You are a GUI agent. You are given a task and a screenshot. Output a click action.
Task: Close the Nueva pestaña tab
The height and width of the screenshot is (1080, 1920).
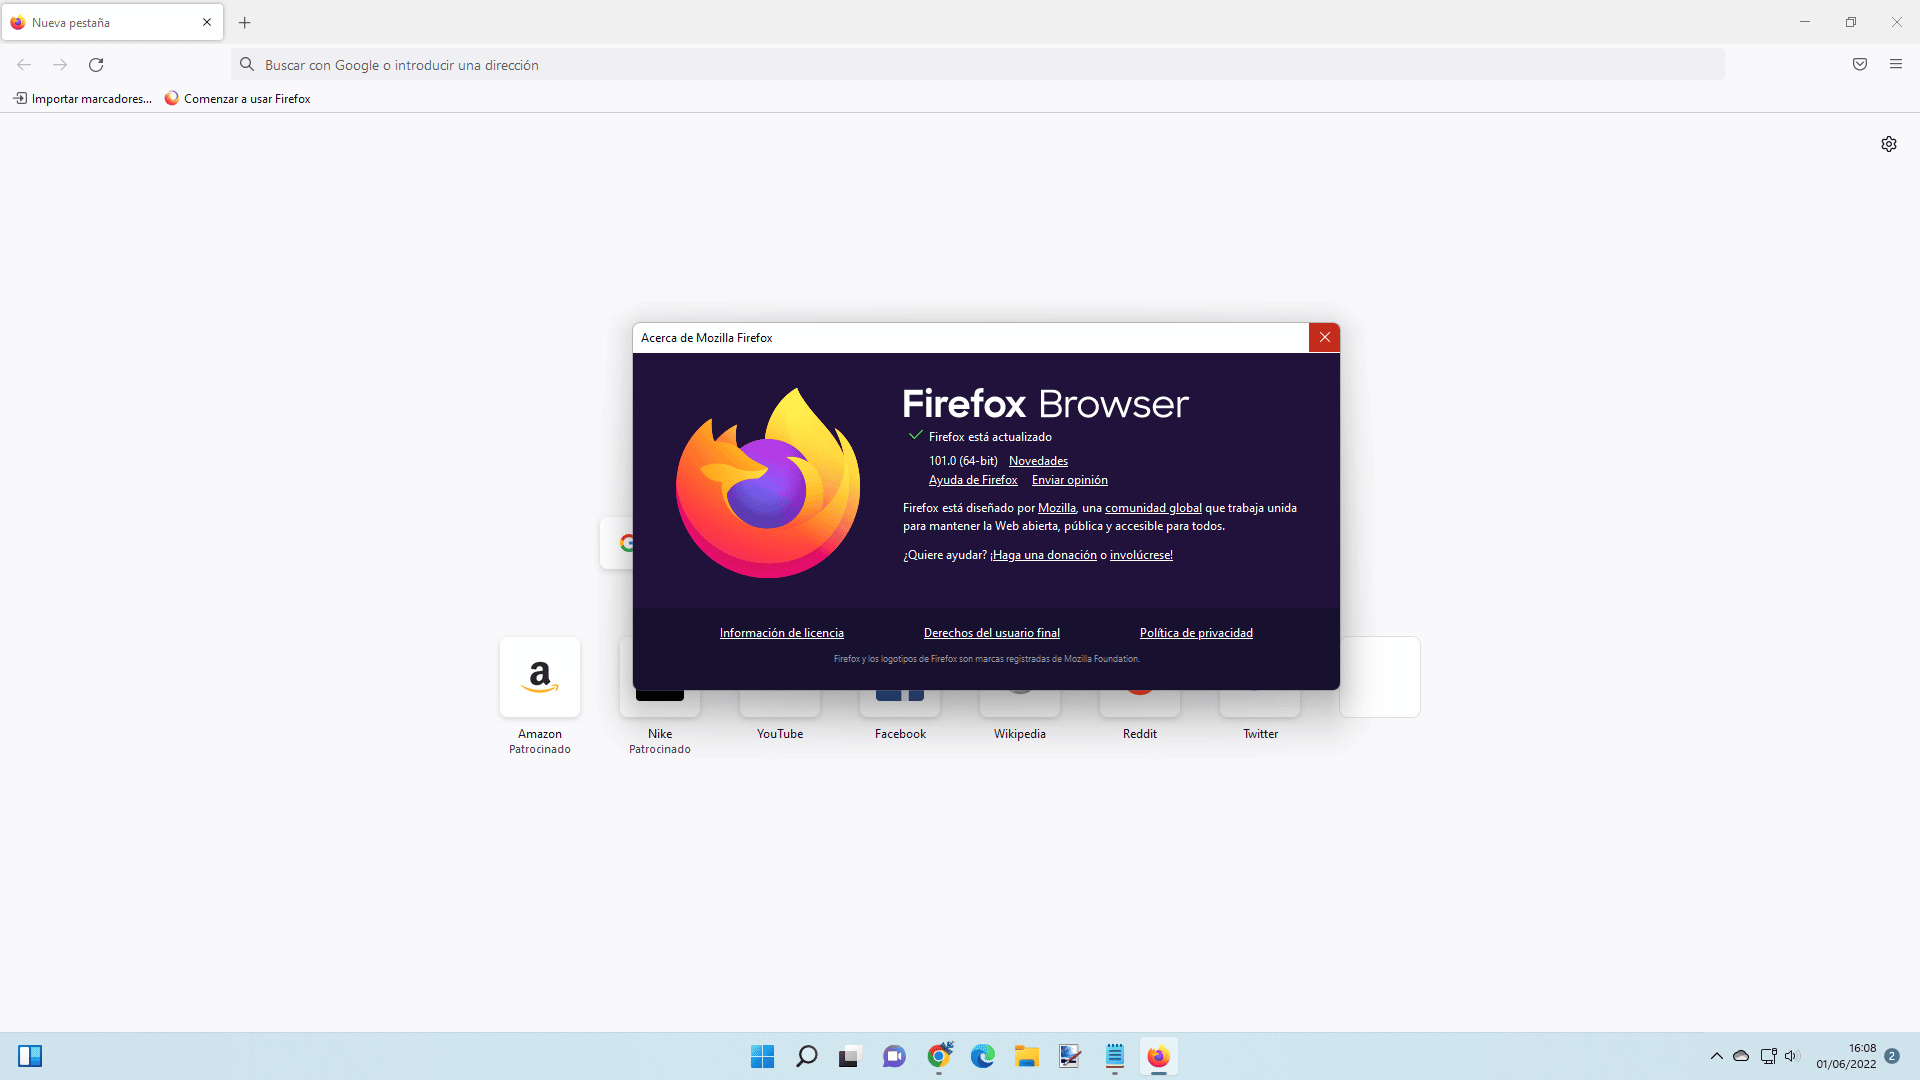click(x=207, y=22)
